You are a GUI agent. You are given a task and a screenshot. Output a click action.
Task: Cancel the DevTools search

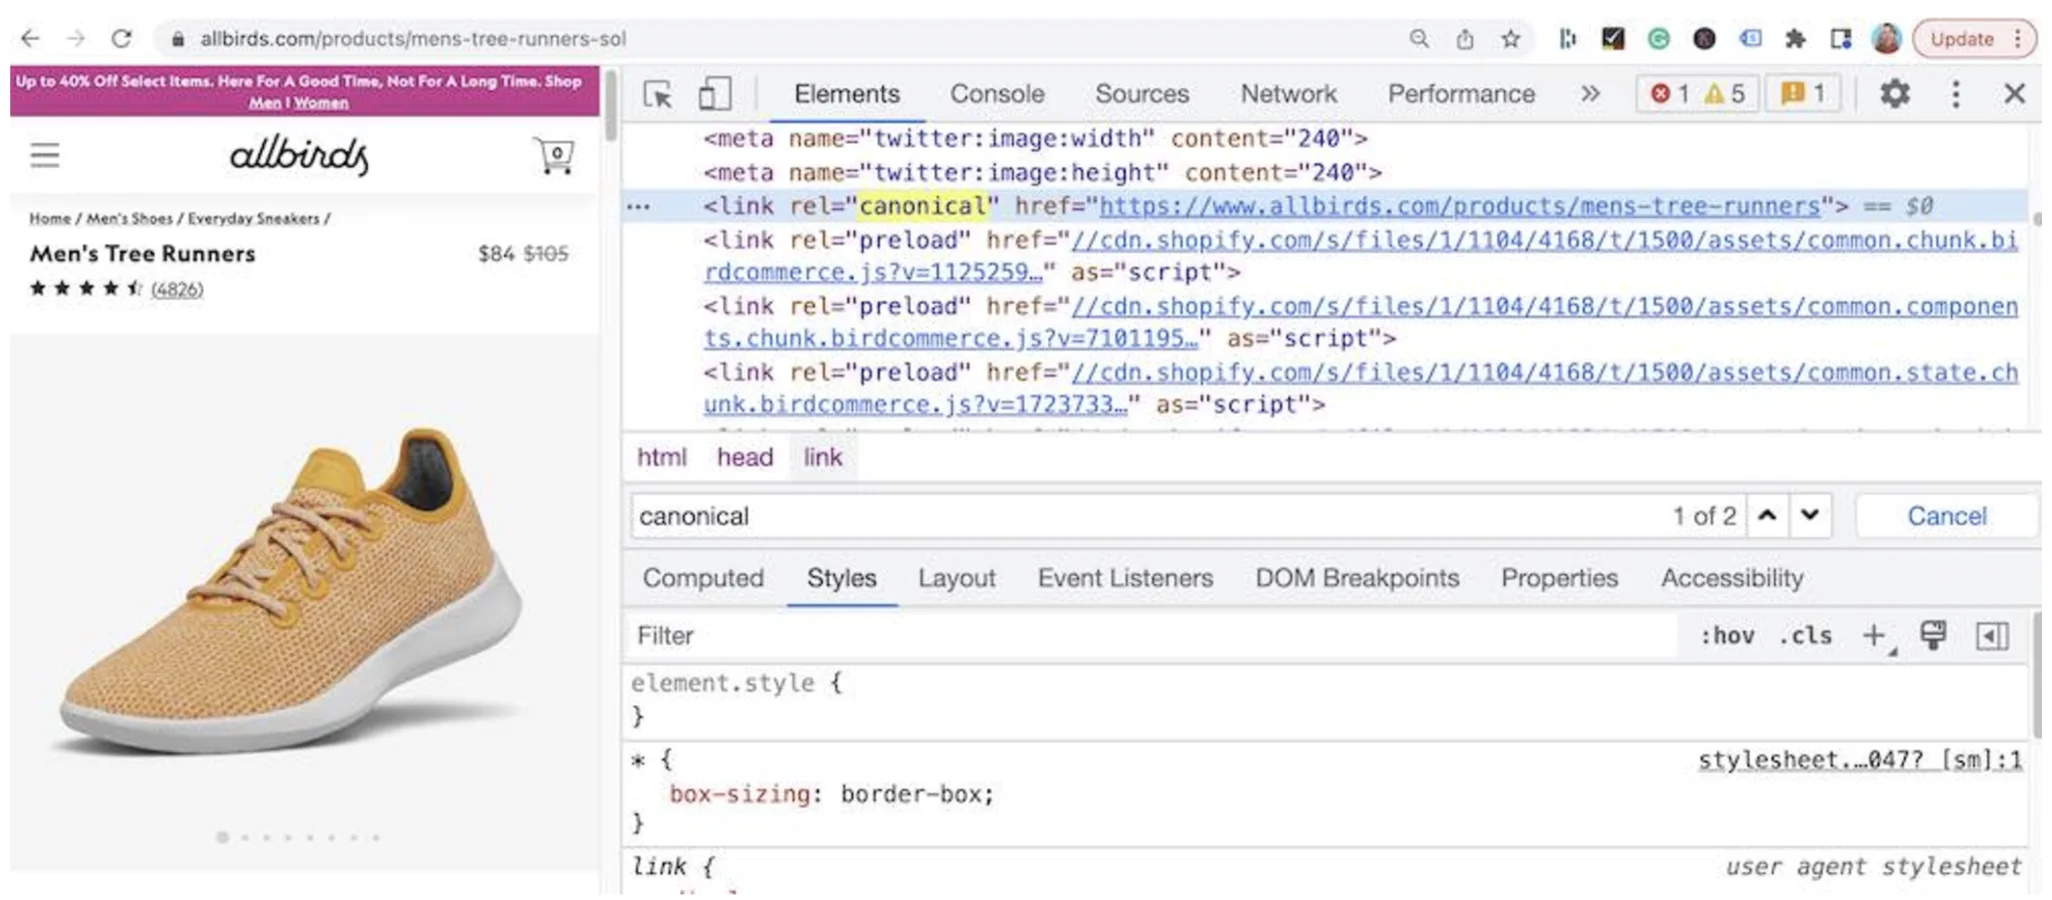coord(1947,516)
